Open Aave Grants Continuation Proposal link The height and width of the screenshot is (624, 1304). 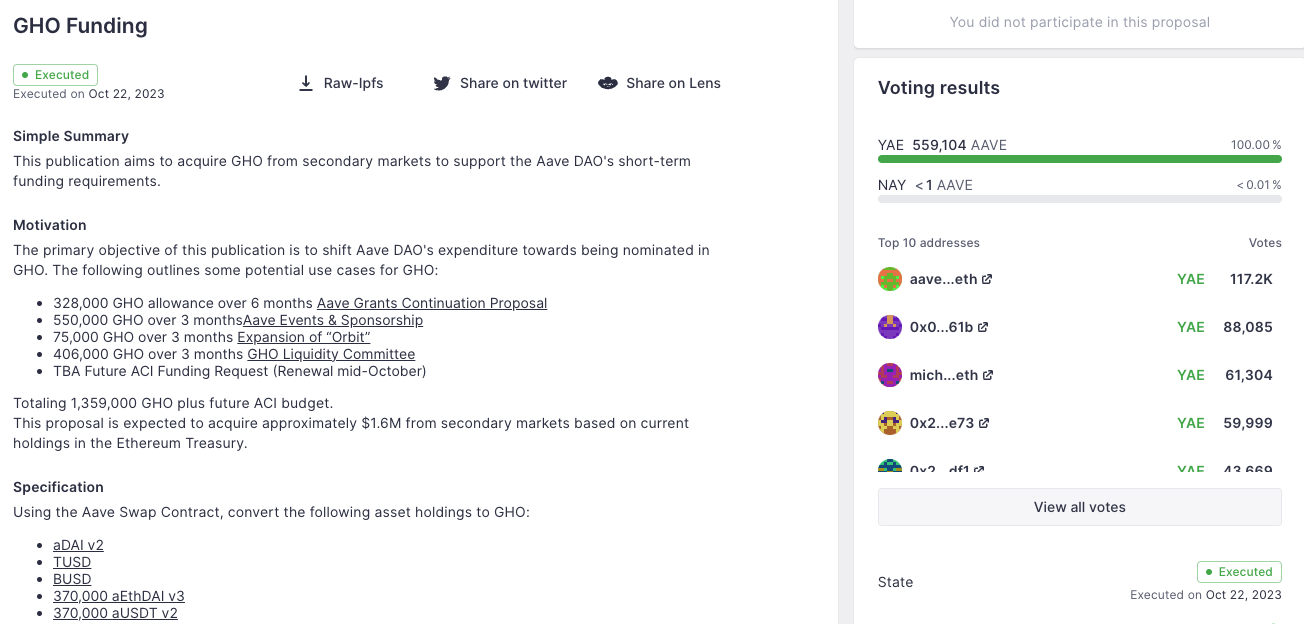tap(432, 303)
